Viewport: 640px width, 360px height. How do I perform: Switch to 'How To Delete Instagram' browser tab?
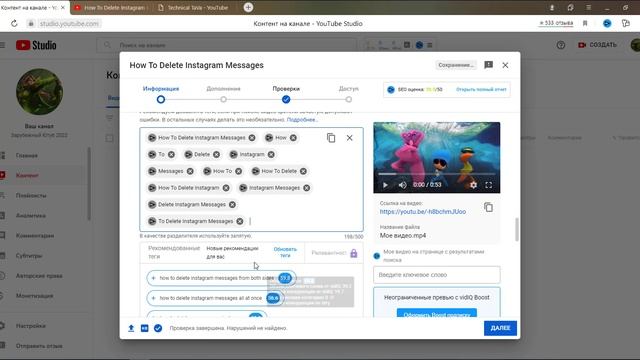[x=110, y=7]
